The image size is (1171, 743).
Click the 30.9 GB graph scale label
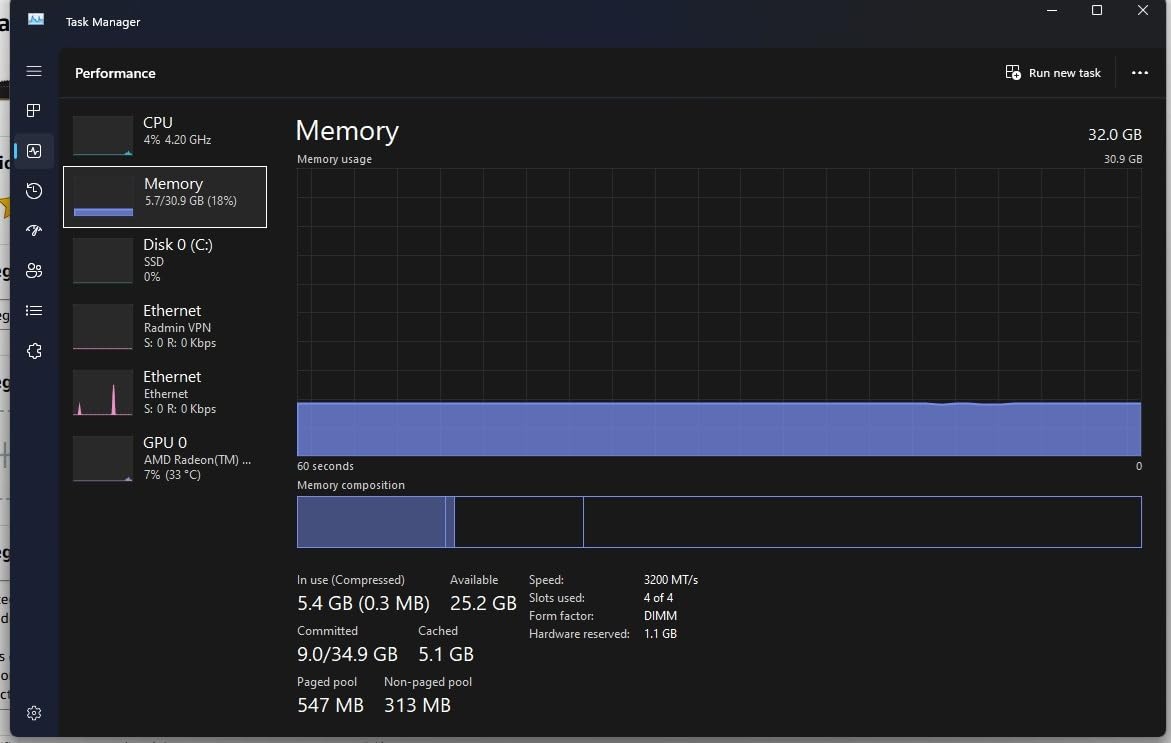[x=1122, y=159]
